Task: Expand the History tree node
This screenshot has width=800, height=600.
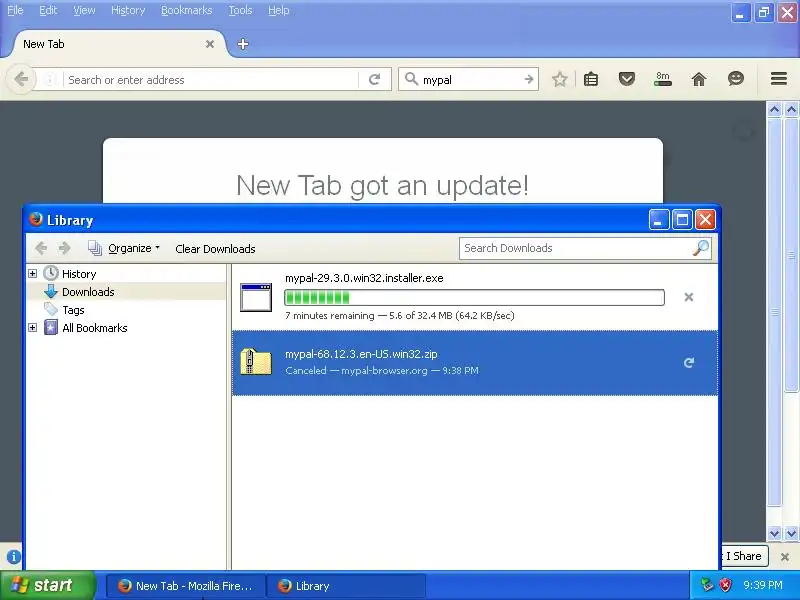Action: pyautogui.click(x=33, y=273)
